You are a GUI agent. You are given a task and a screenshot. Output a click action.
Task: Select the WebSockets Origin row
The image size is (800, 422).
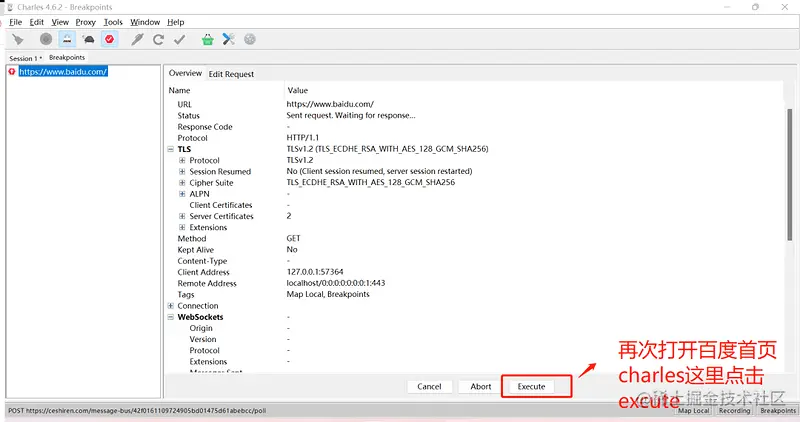(x=475, y=328)
